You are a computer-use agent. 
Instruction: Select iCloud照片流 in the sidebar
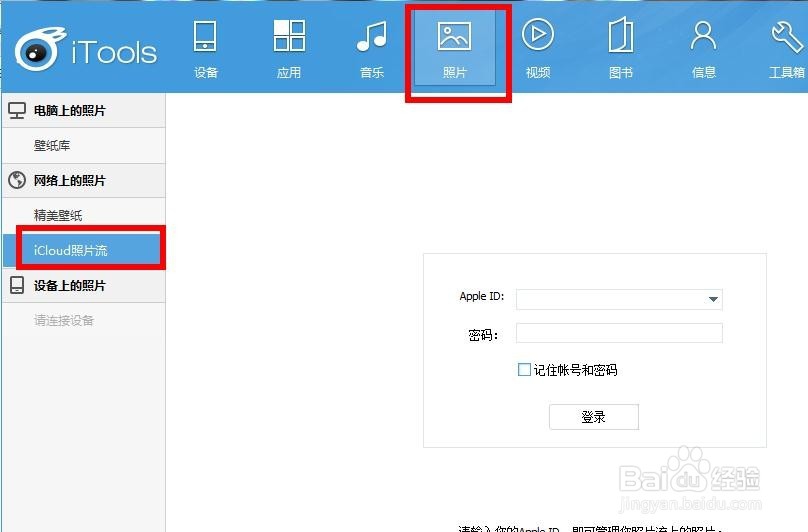[84, 250]
